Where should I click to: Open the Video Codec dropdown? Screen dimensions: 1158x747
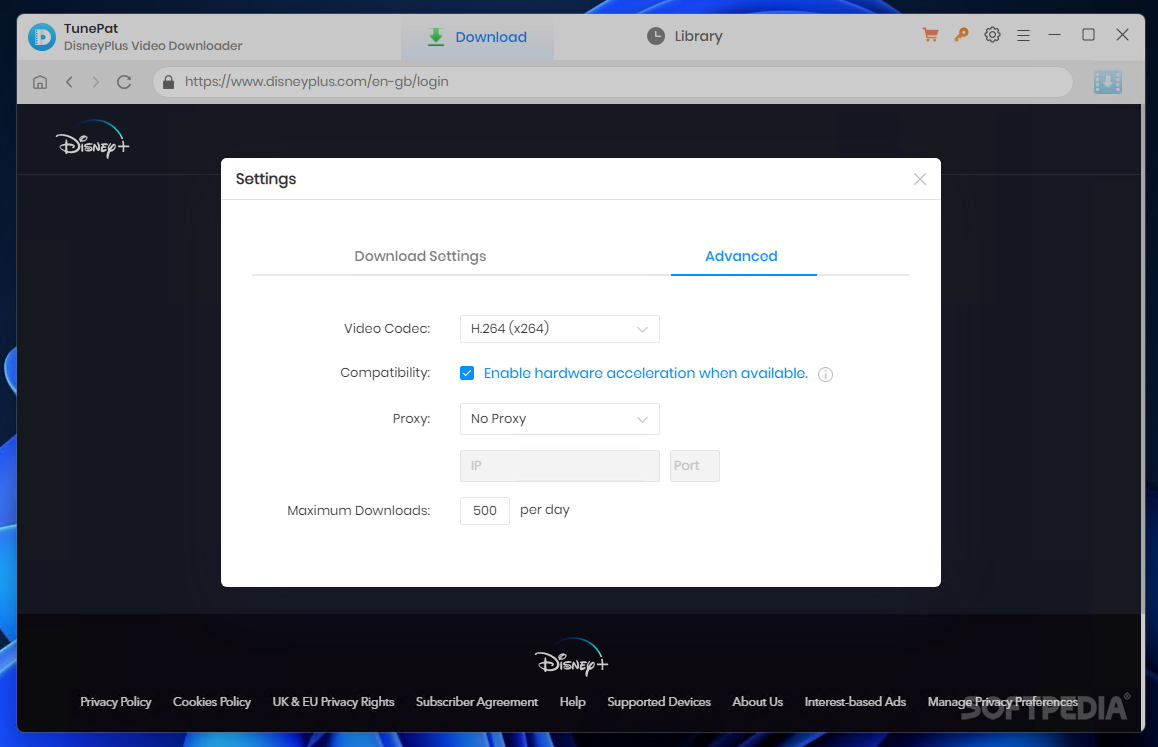click(x=560, y=329)
